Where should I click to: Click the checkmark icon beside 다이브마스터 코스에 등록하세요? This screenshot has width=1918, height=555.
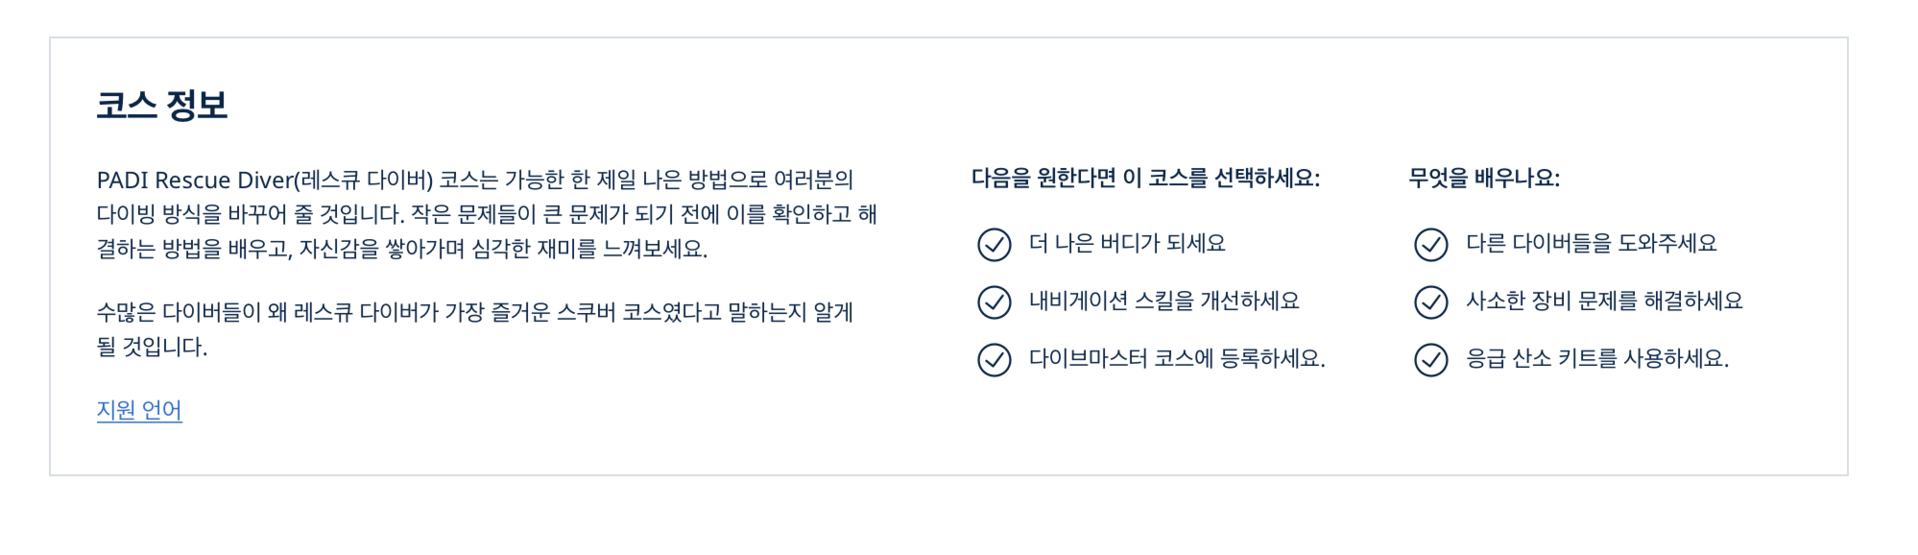click(993, 359)
